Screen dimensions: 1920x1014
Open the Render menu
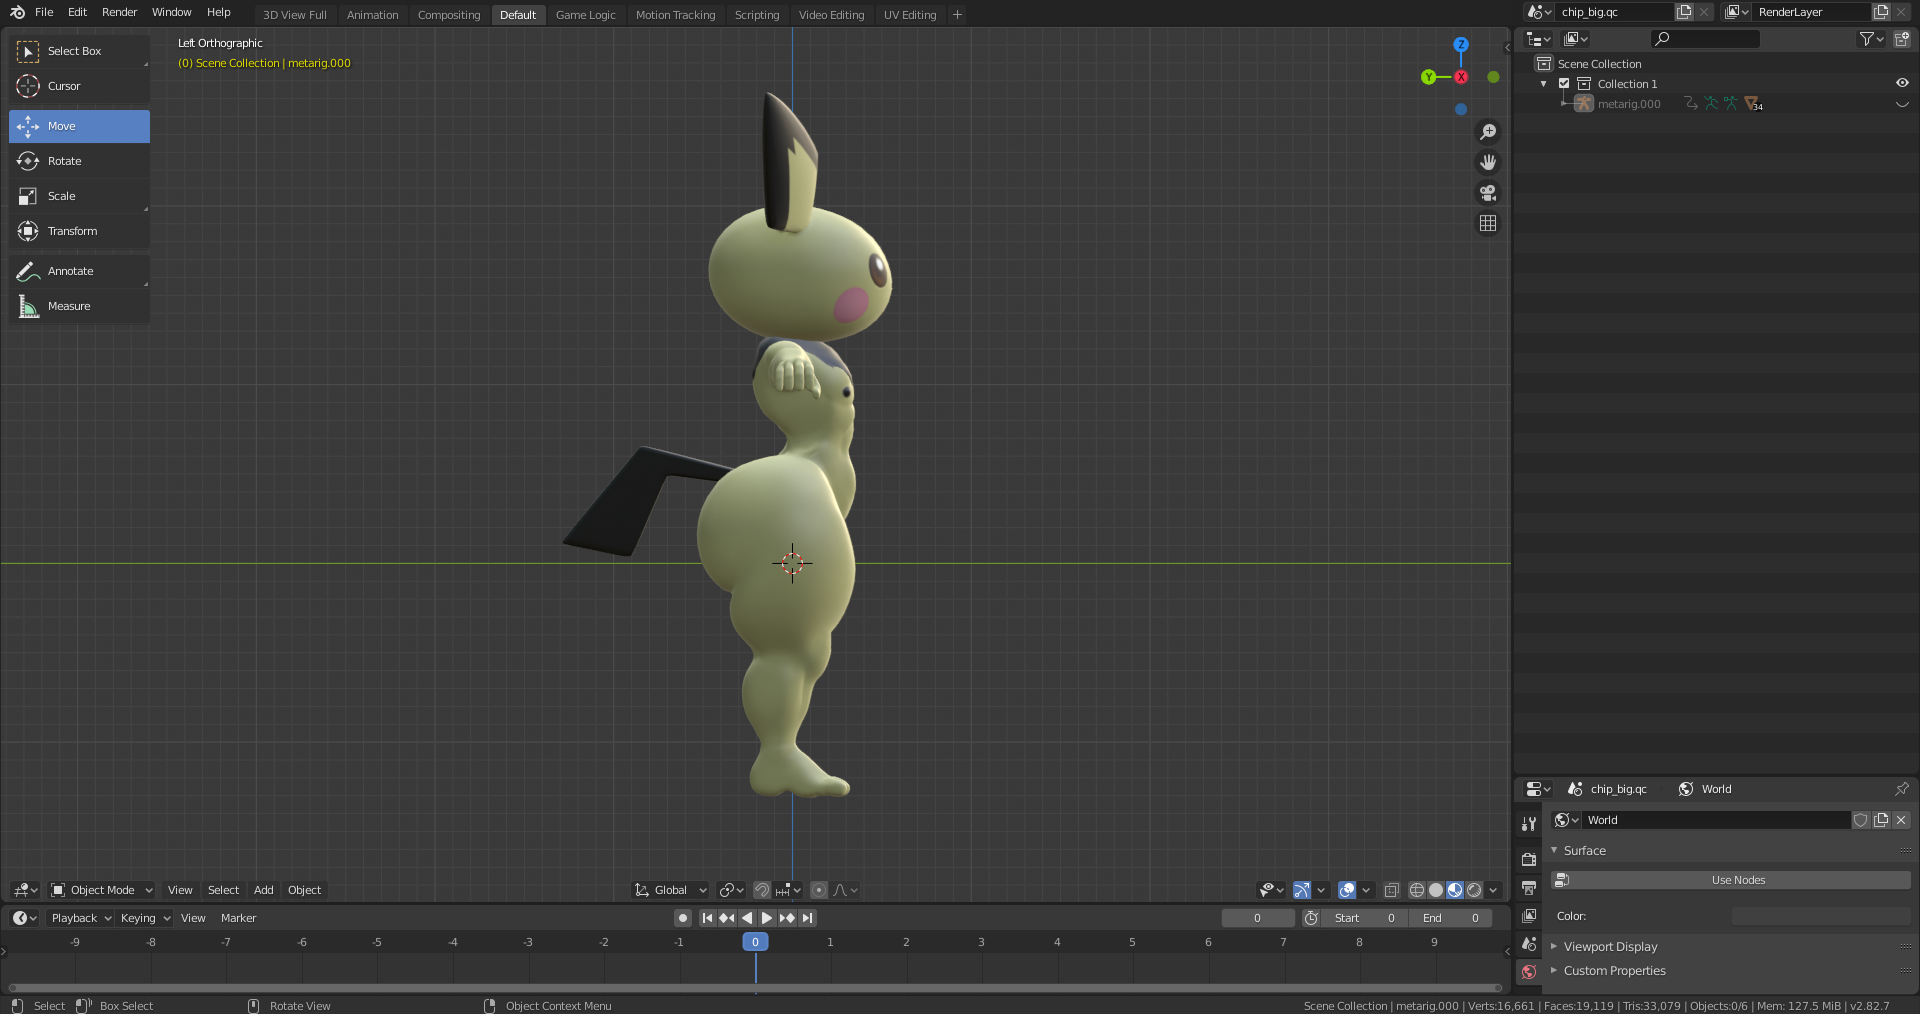(119, 12)
